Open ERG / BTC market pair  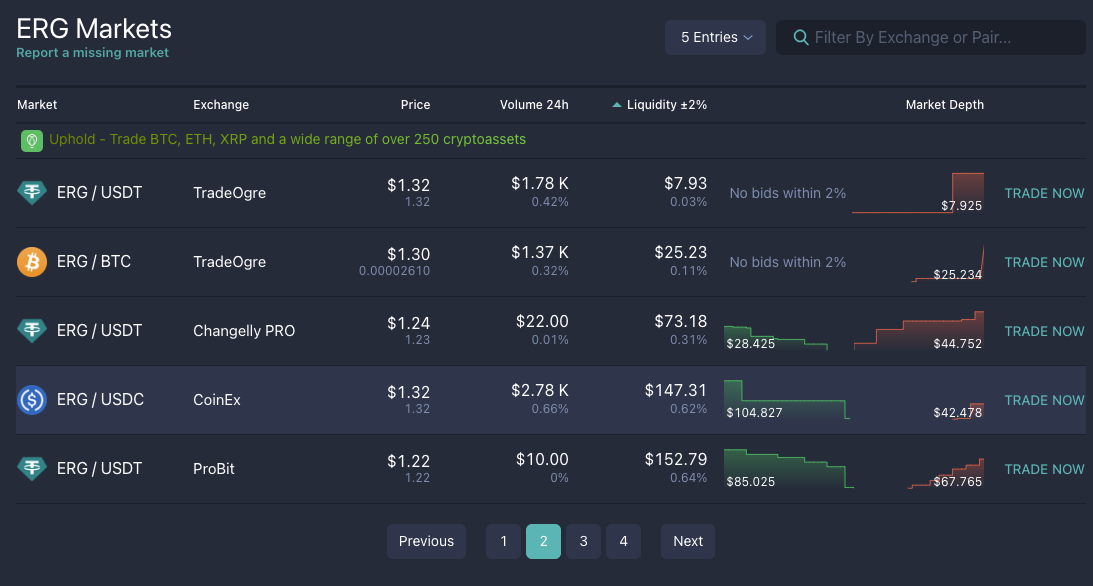(x=93, y=261)
